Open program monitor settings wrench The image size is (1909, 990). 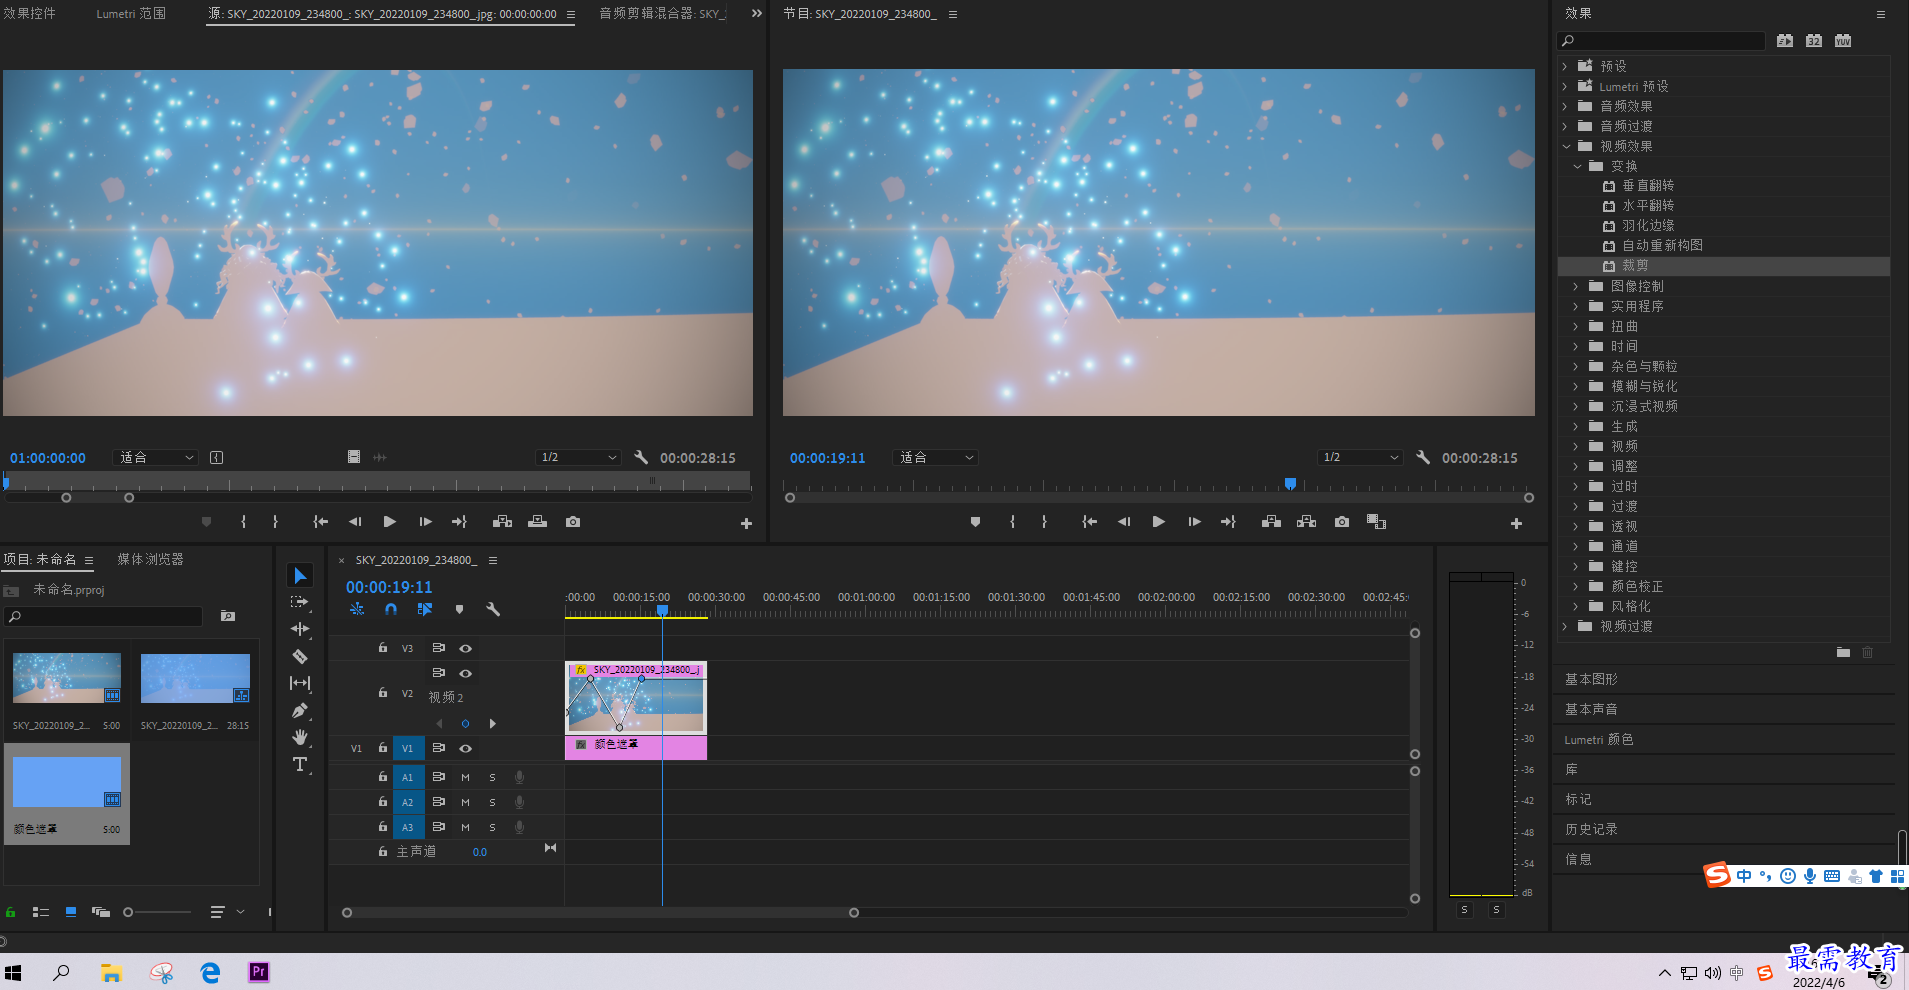[1423, 457]
